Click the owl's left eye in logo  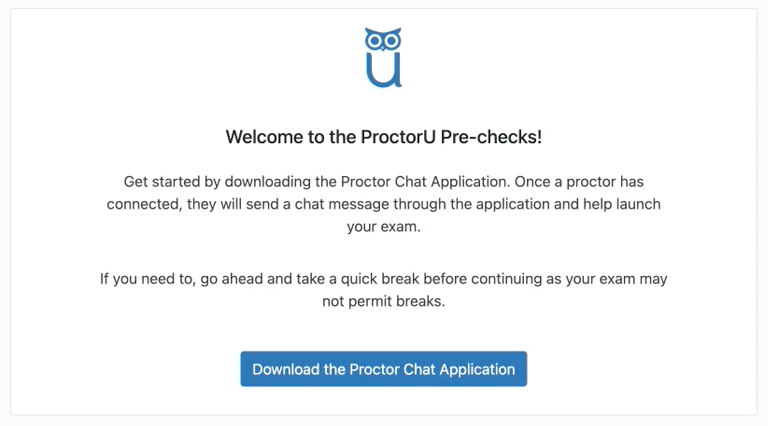tap(375, 41)
